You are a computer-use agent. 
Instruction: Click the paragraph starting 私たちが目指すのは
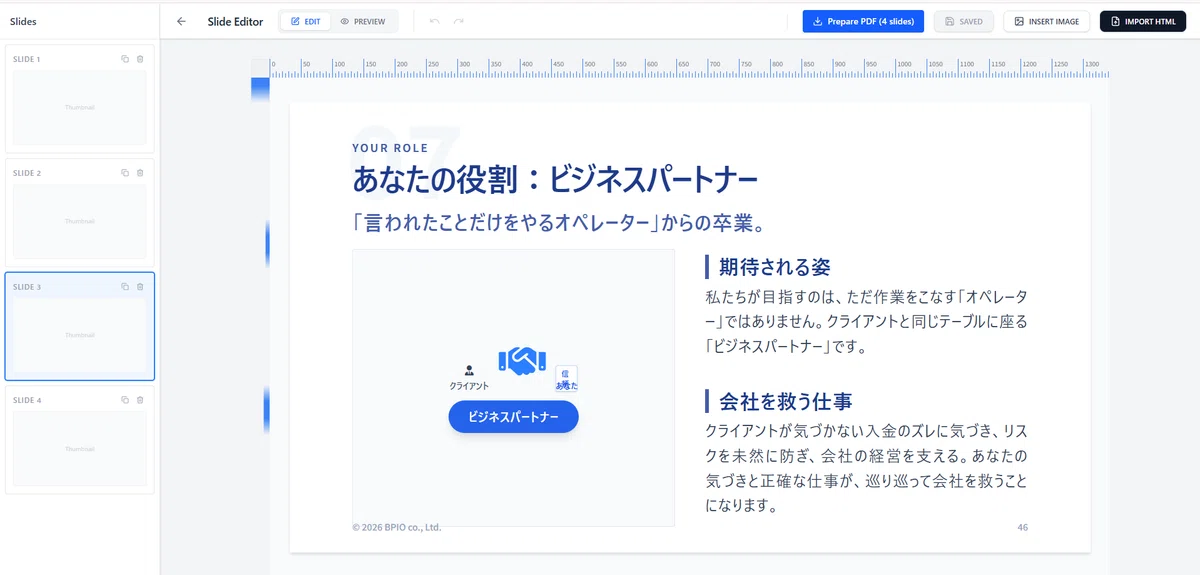(x=866, y=322)
